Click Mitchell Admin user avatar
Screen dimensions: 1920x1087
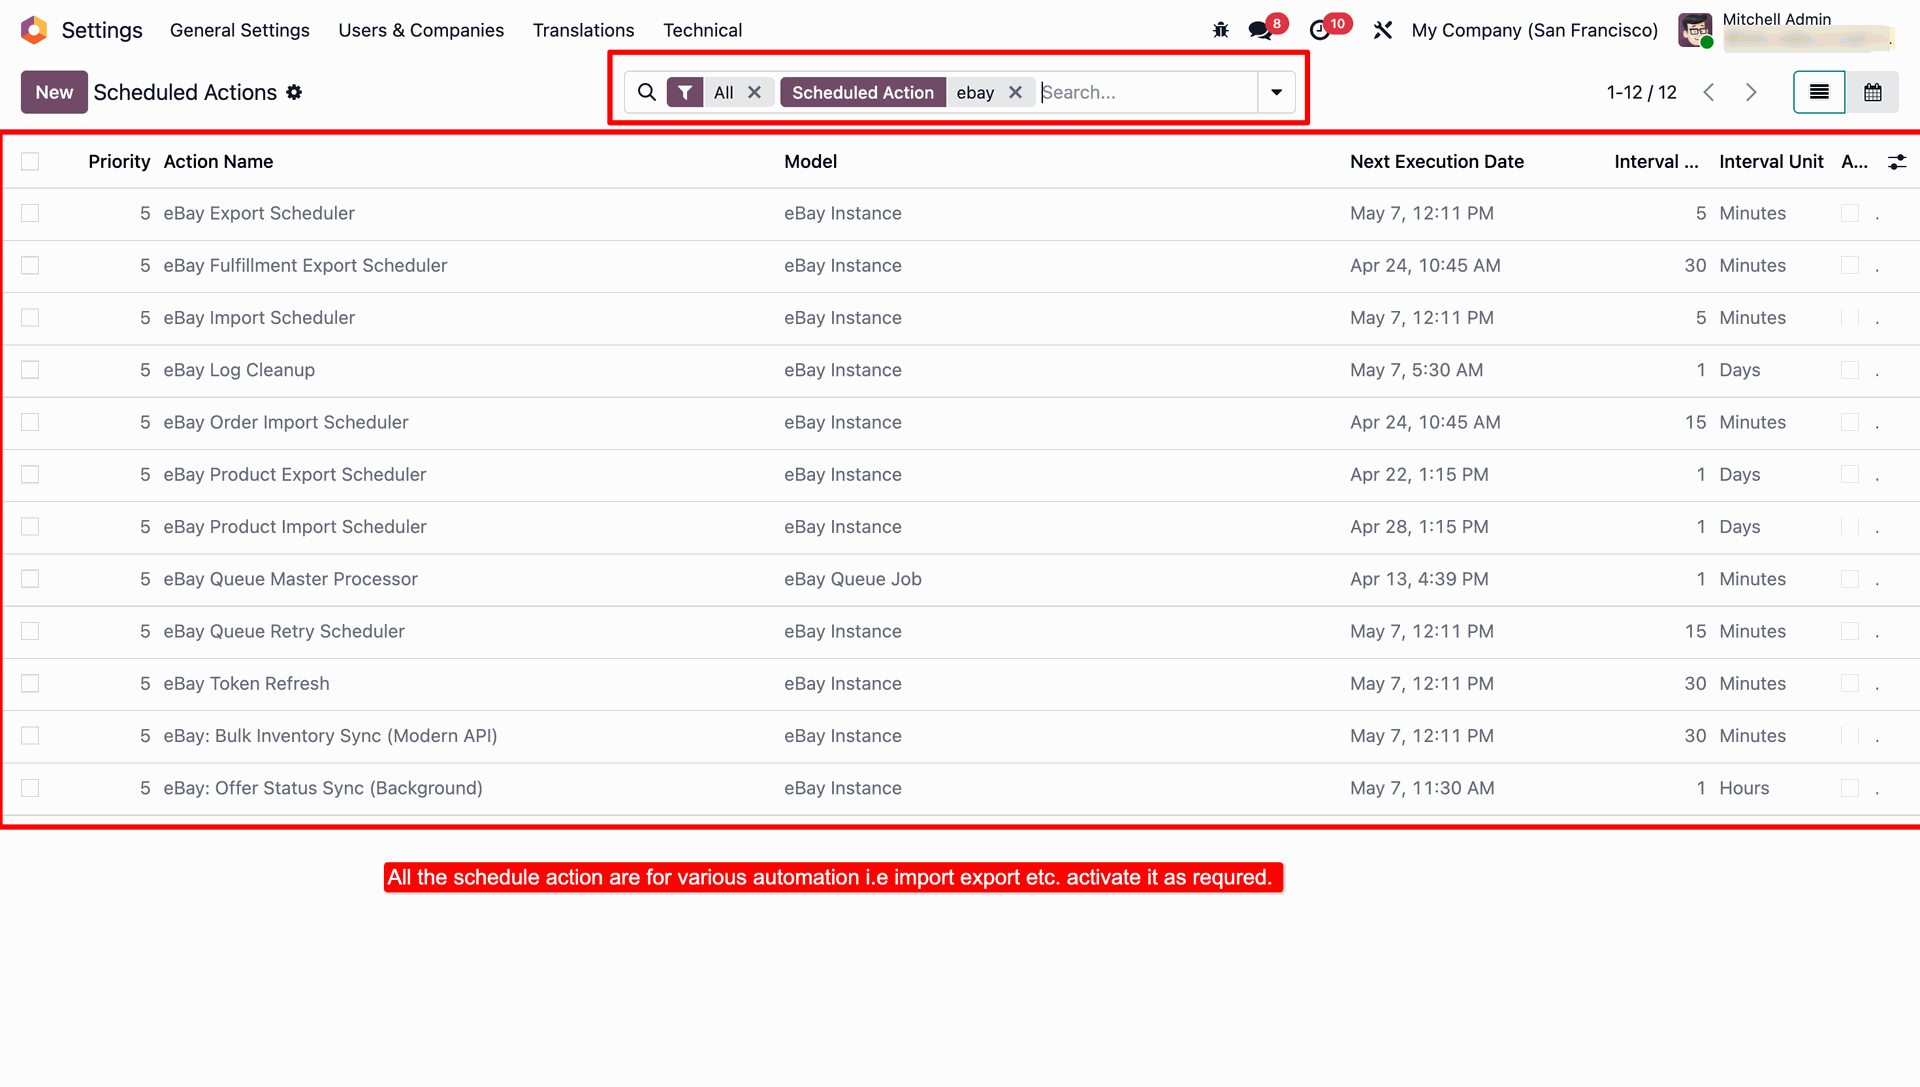[1695, 30]
